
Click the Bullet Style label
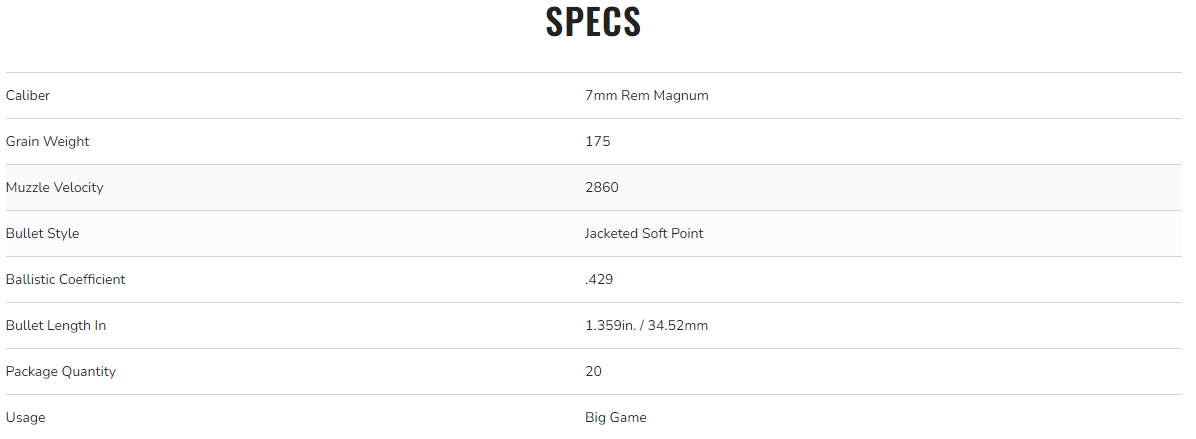coord(42,234)
